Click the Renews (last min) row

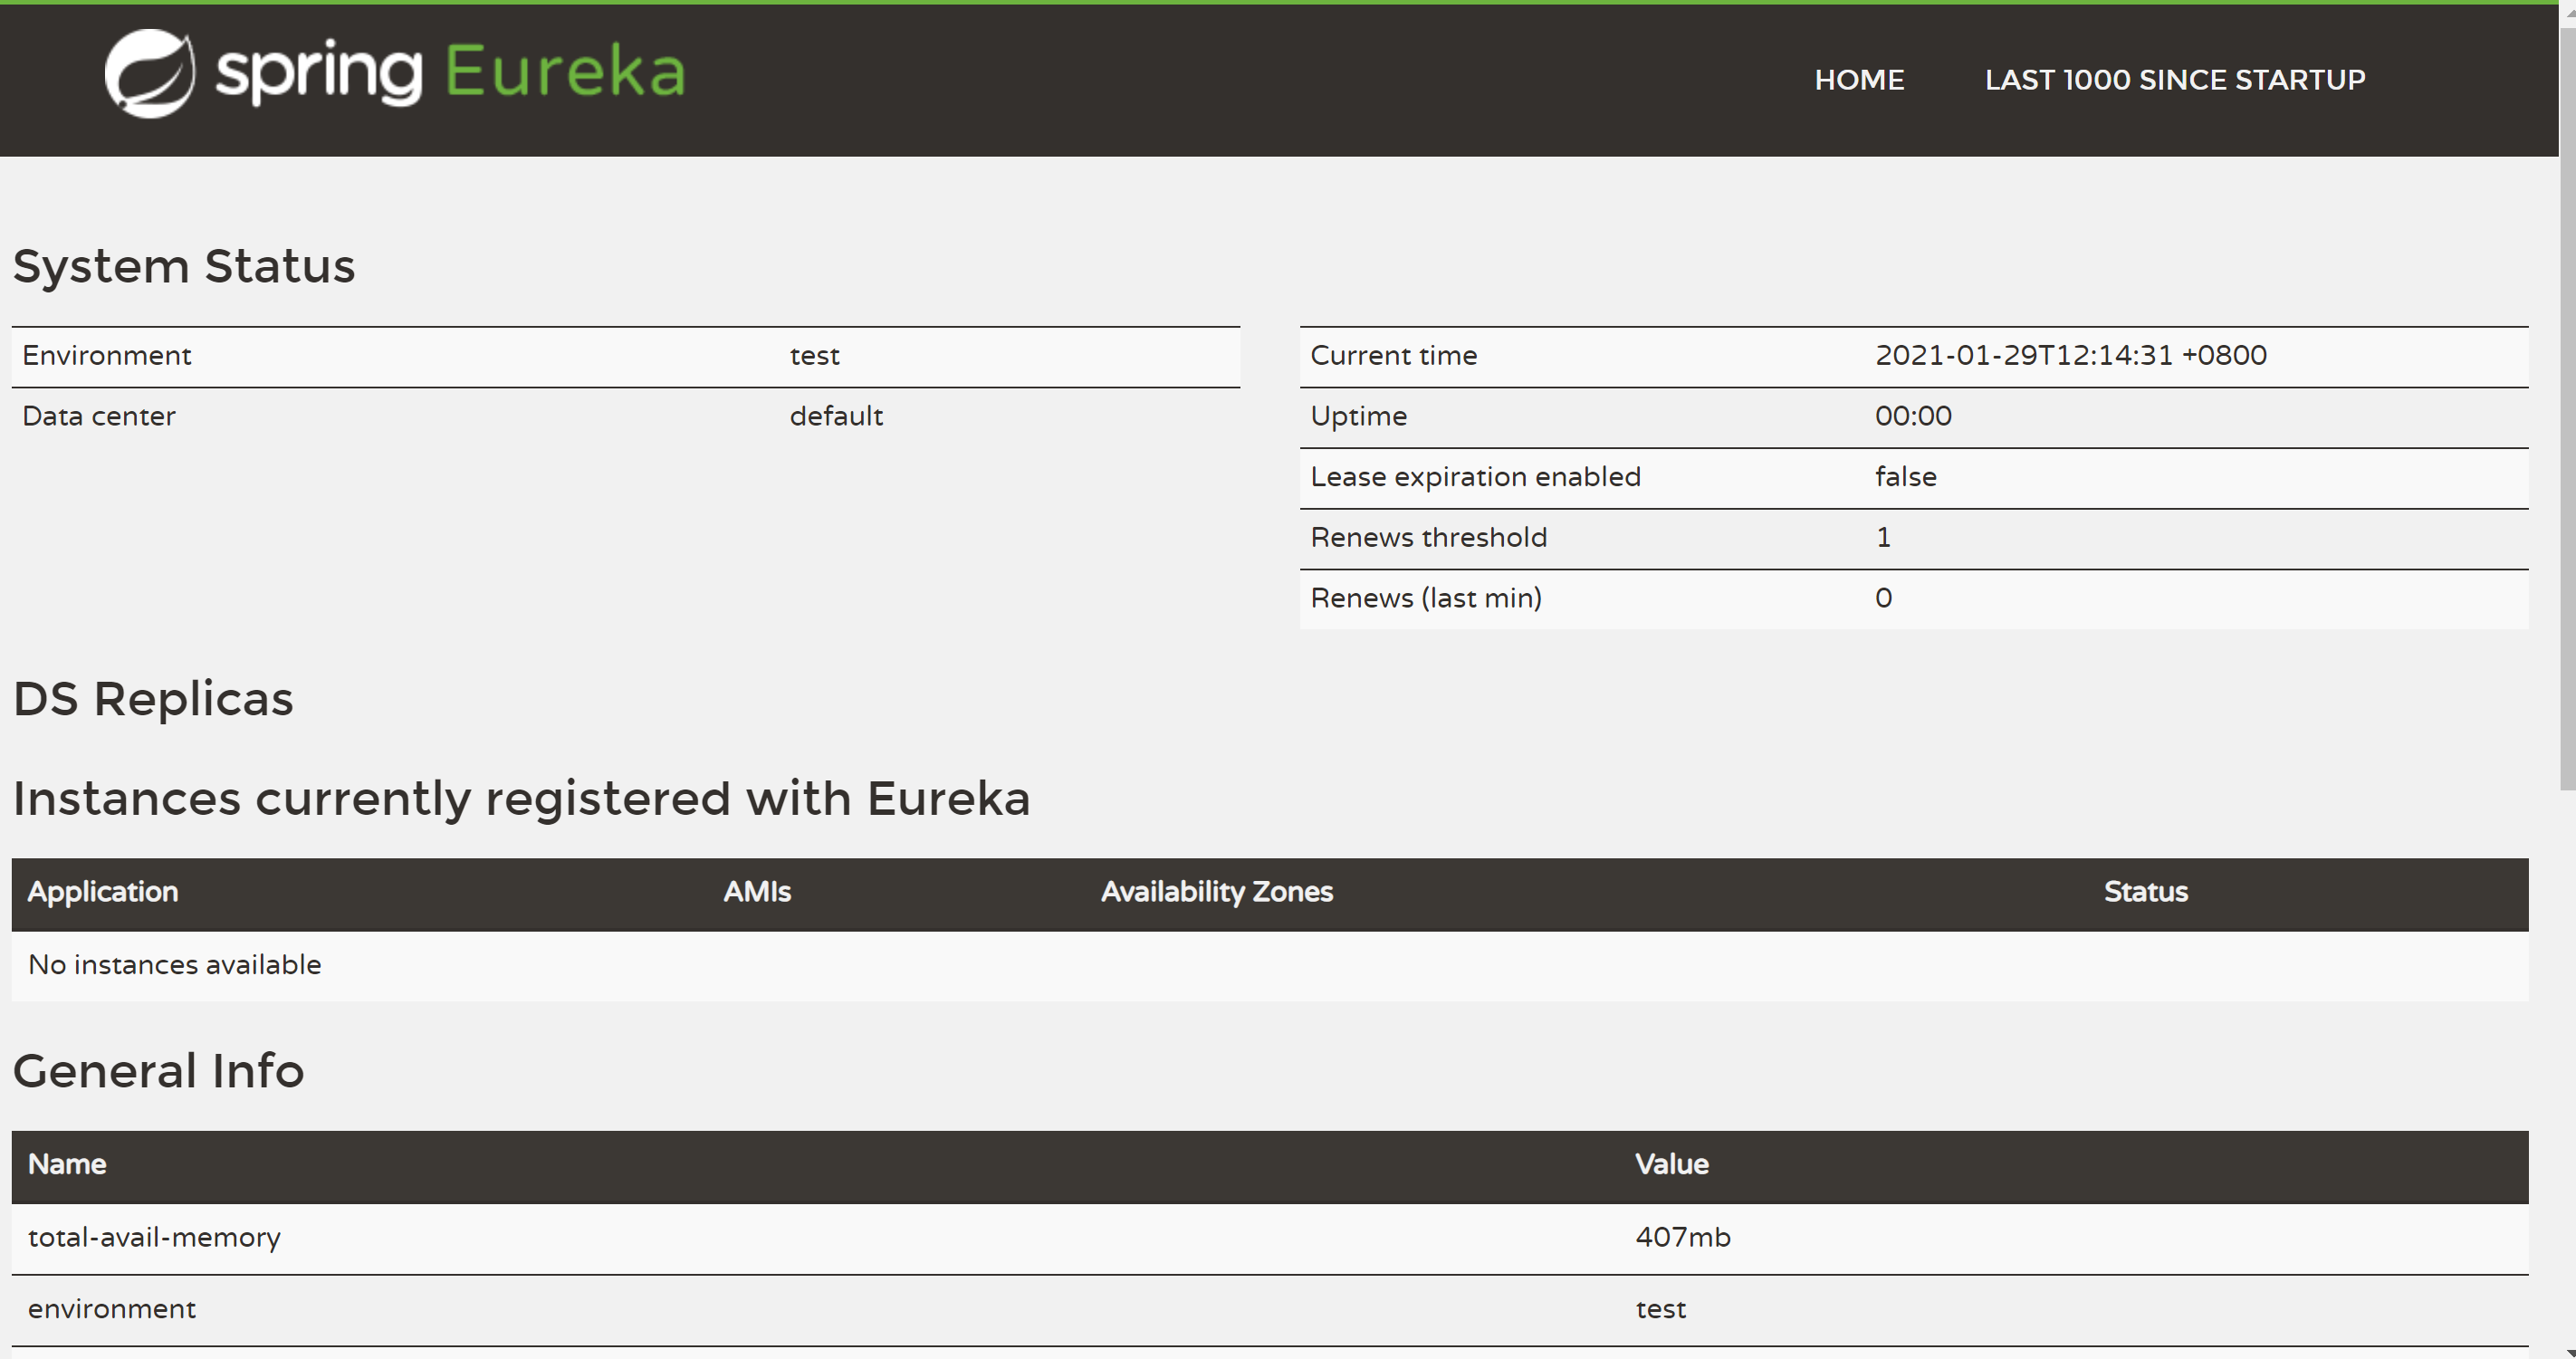point(1425,598)
